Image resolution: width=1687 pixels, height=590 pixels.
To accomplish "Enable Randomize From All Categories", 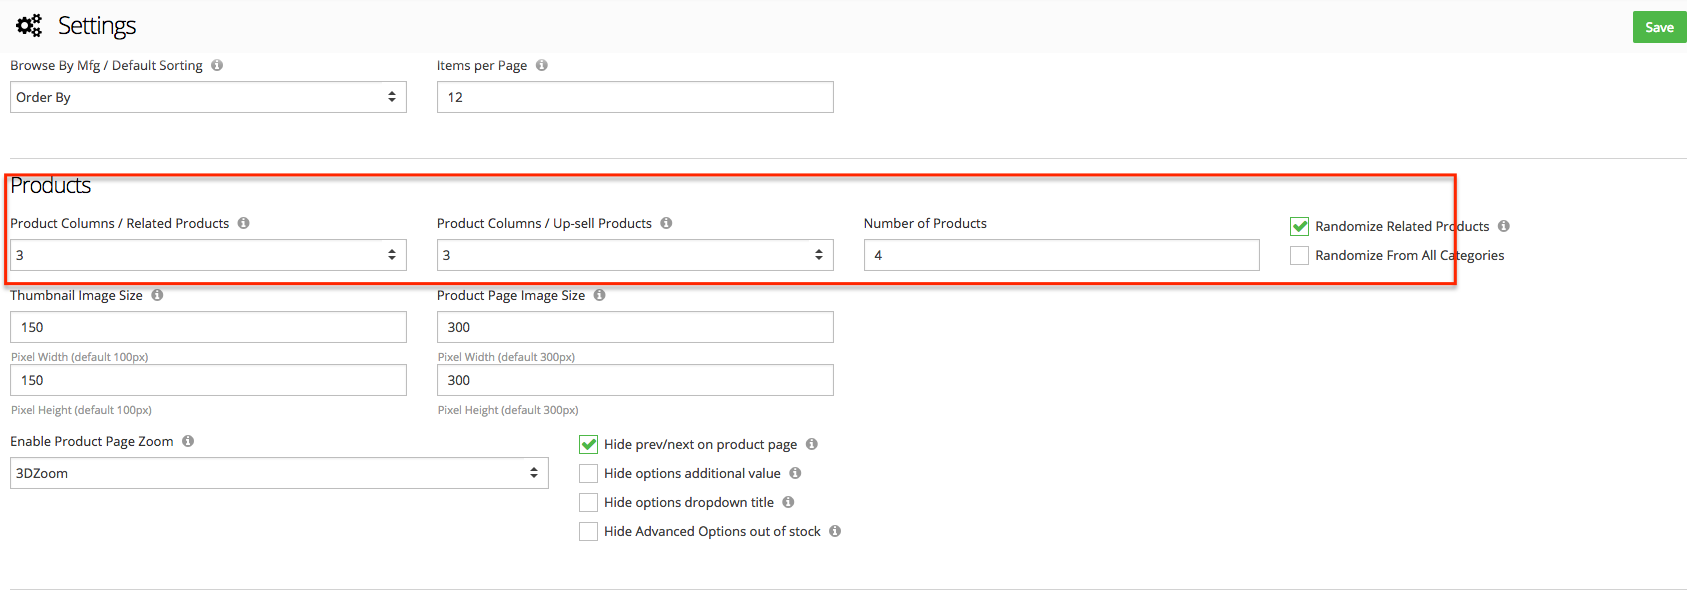I will [x=1299, y=255].
